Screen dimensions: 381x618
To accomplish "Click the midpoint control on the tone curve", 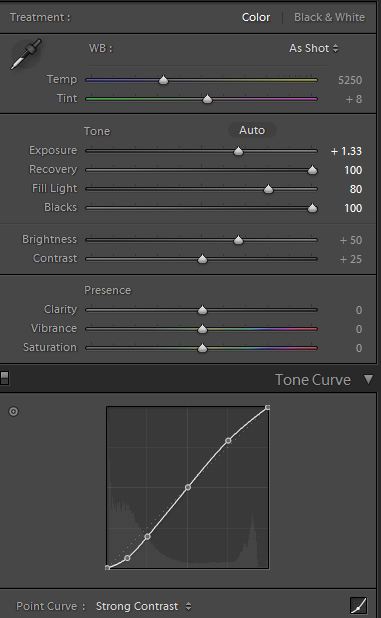I will click(188, 488).
